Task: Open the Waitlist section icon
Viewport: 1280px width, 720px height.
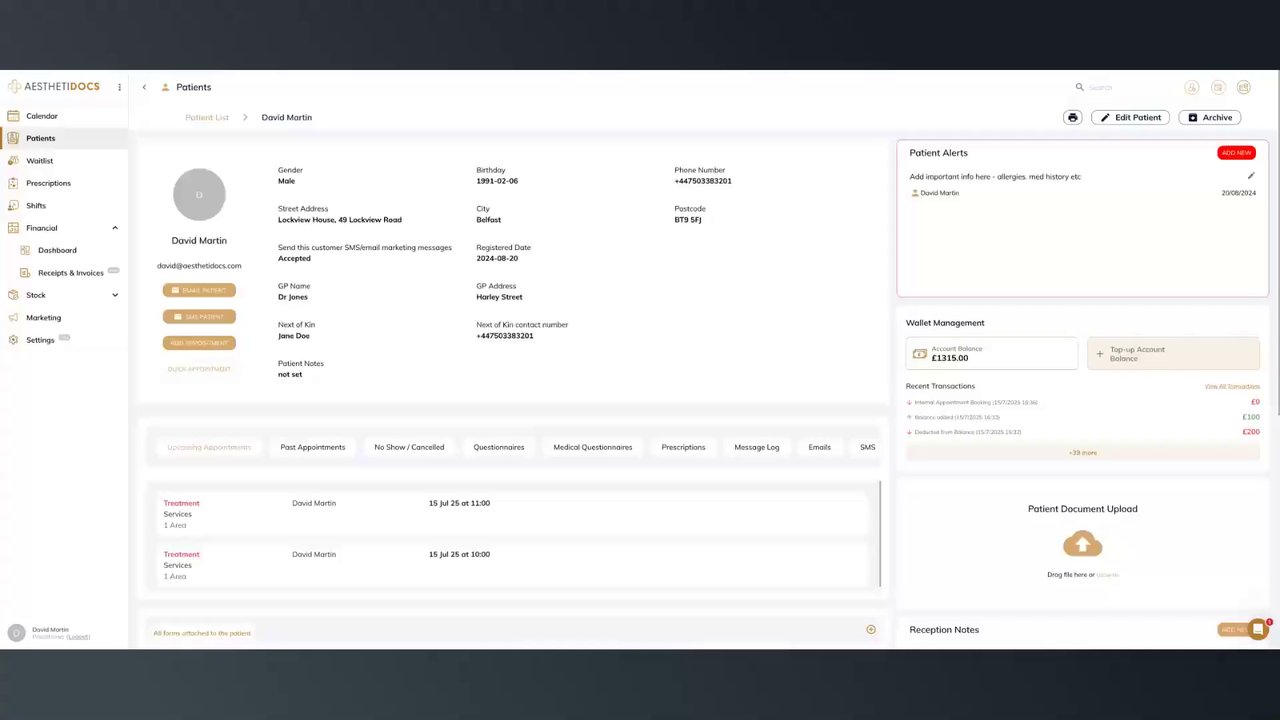Action: tap(13, 161)
